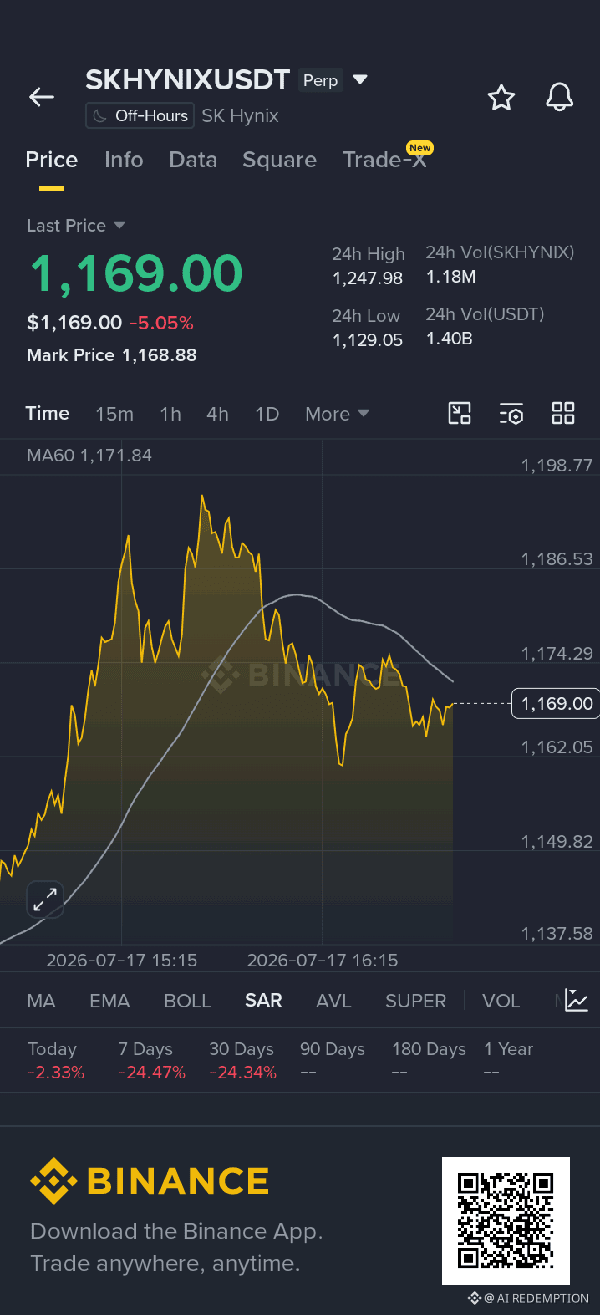Toggle the SAR indicator
Viewport: 600px width, 1315px height.
264,1001
